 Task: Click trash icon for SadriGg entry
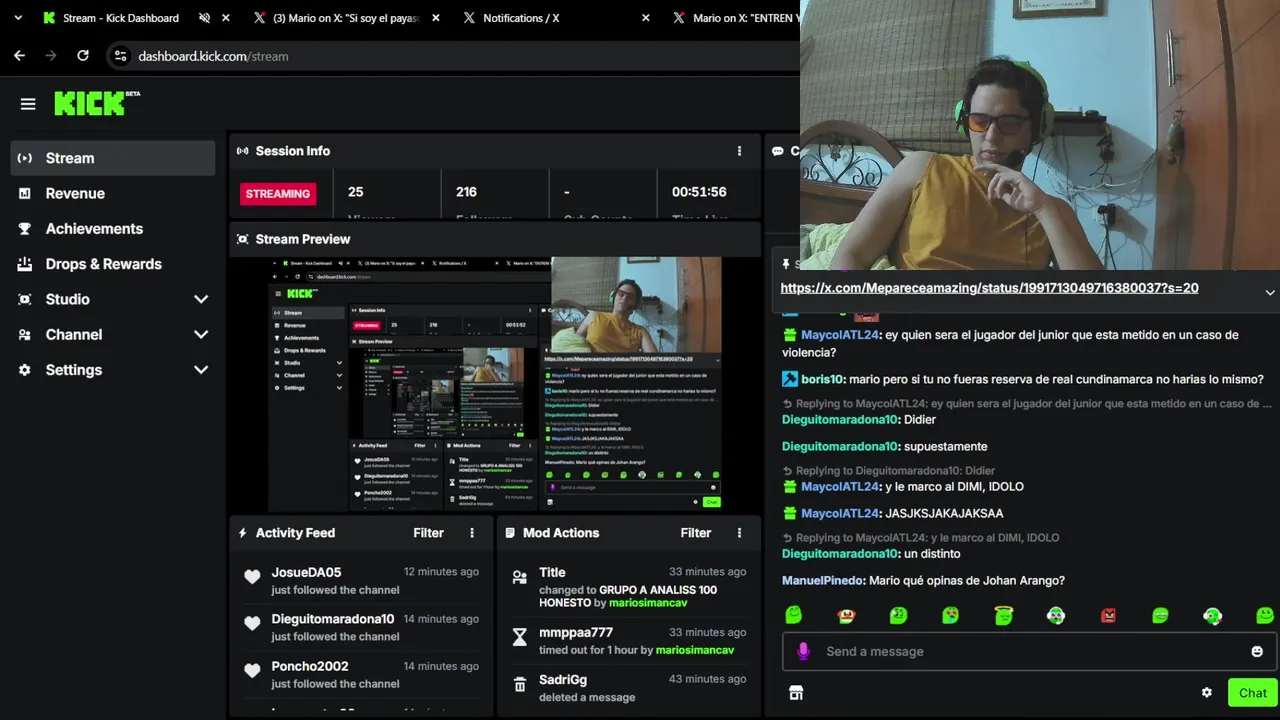(519, 684)
